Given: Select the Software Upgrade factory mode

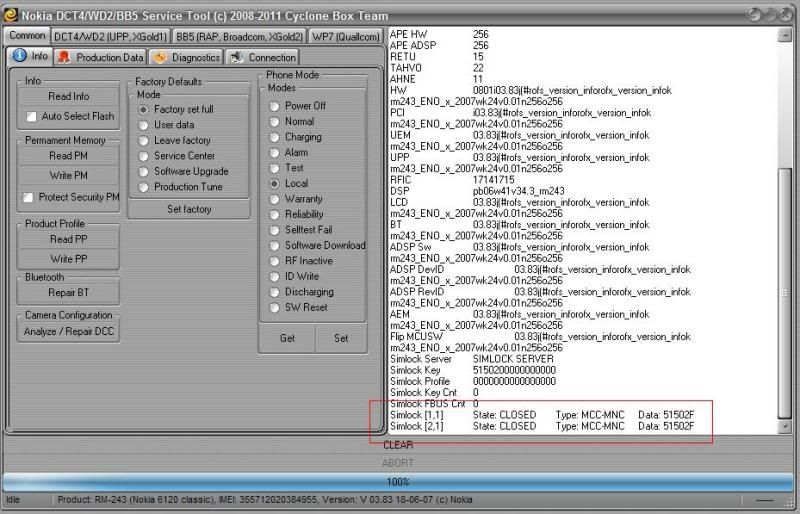Looking at the screenshot, I should pos(144,171).
